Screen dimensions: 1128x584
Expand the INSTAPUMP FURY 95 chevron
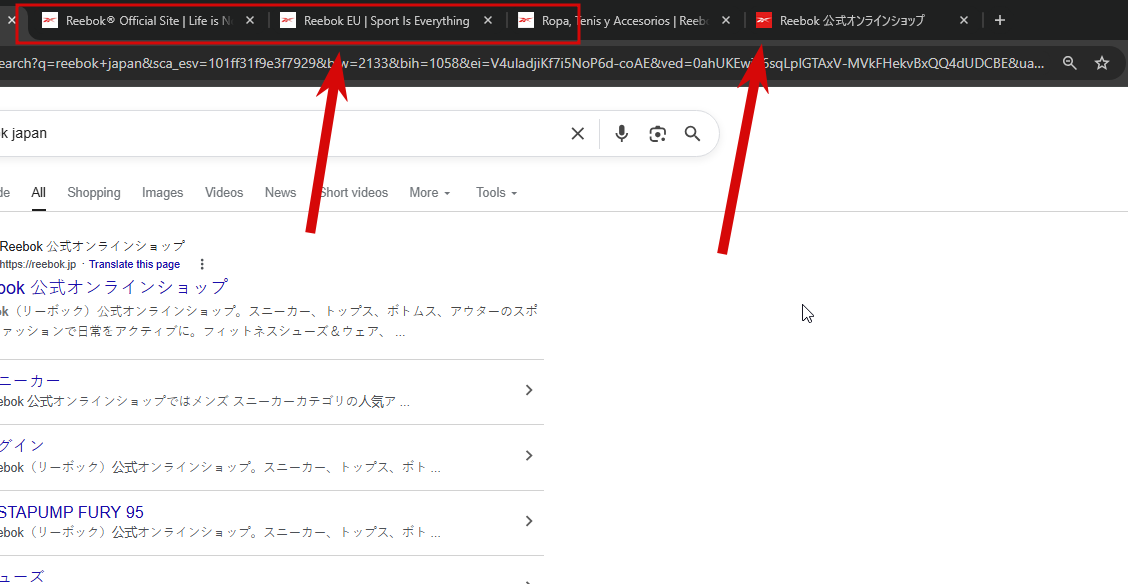pyautogui.click(x=529, y=521)
